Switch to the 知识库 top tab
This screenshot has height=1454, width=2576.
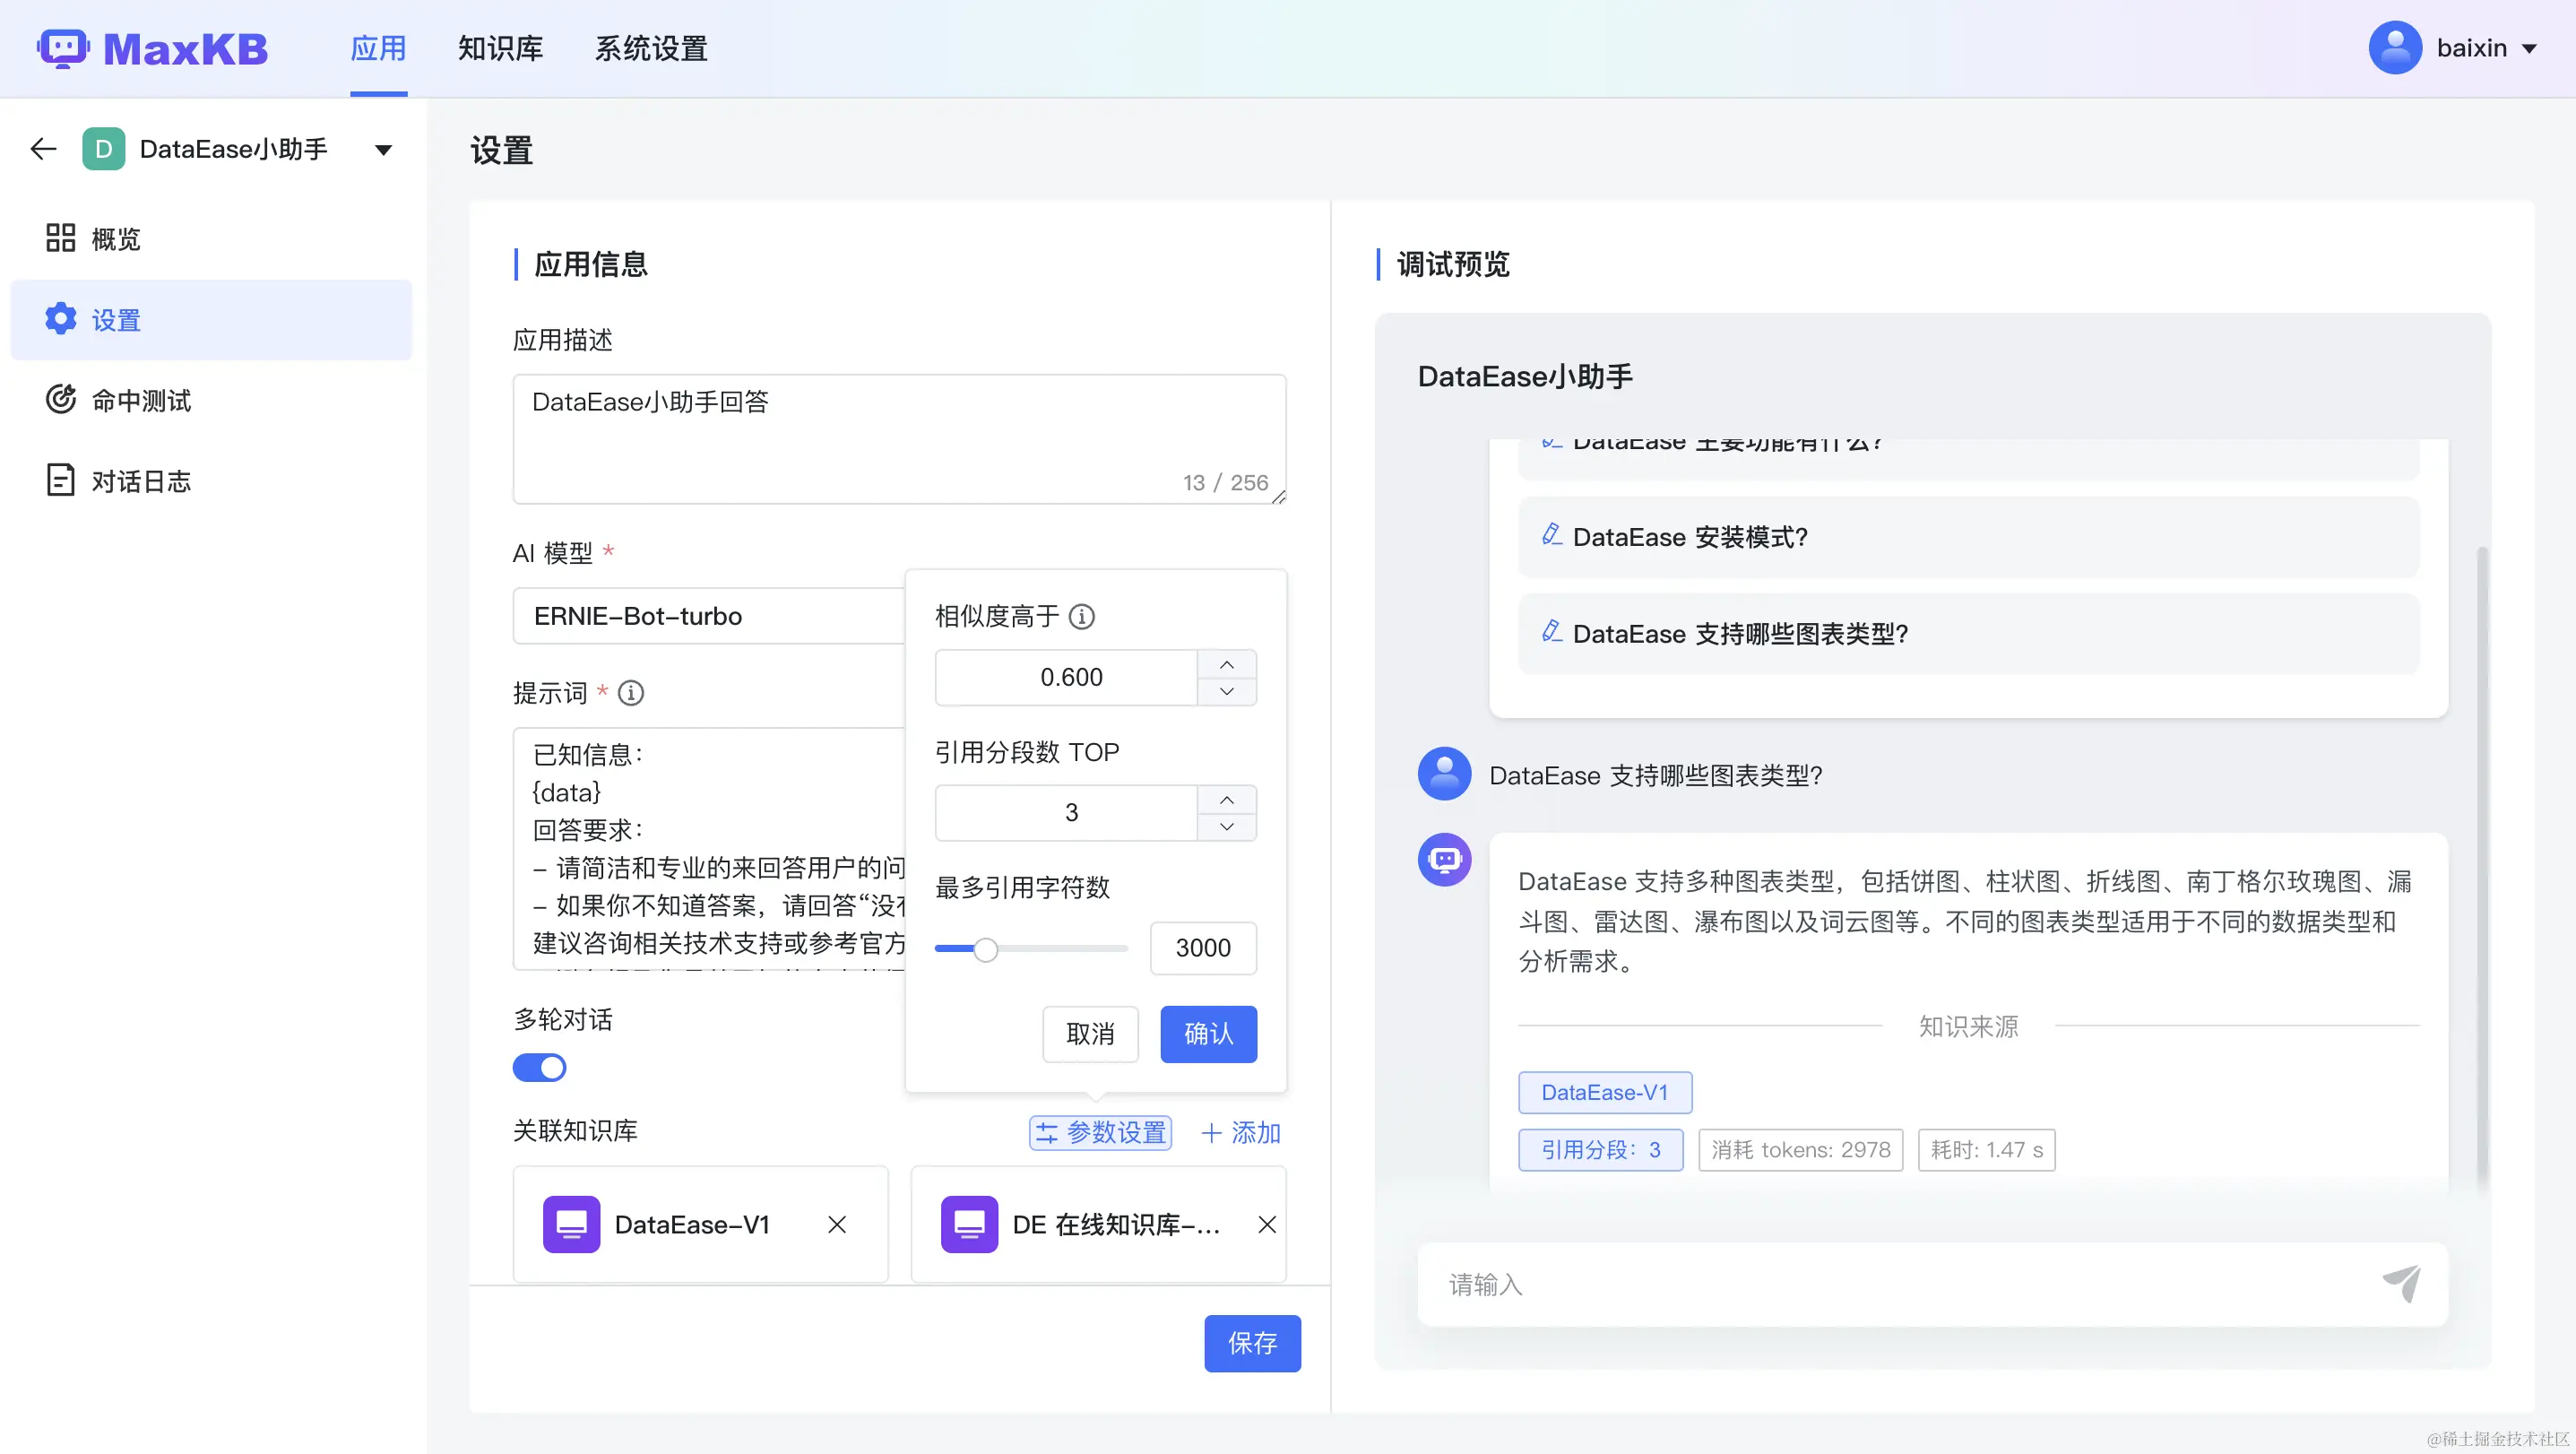(x=500, y=48)
